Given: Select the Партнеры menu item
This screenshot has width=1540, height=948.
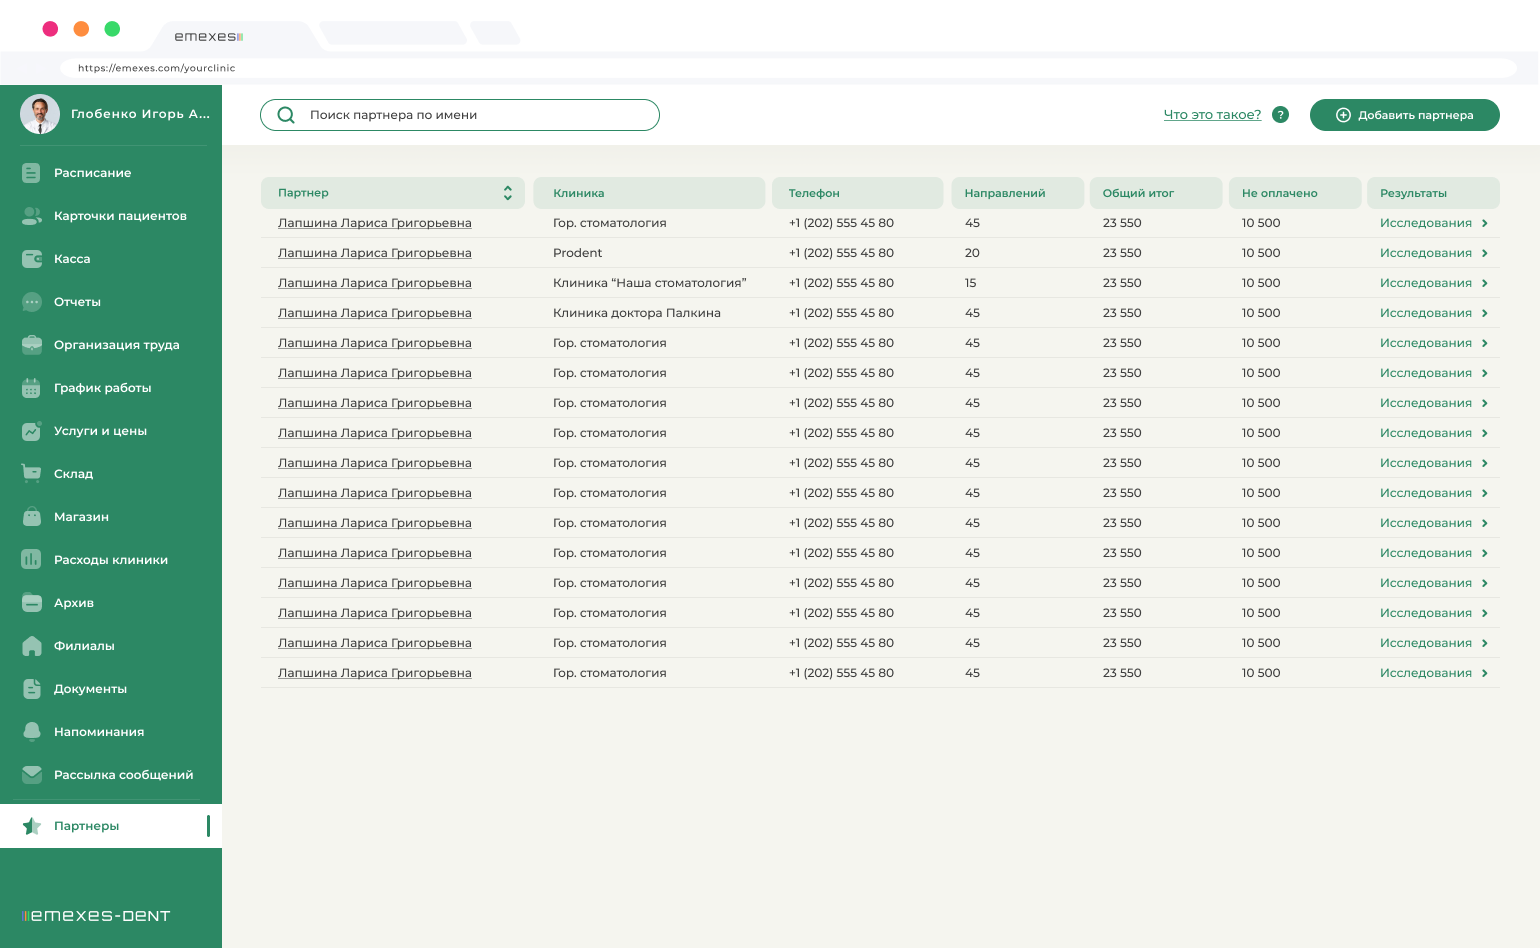Looking at the screenshot, I should tap(111, 826).
